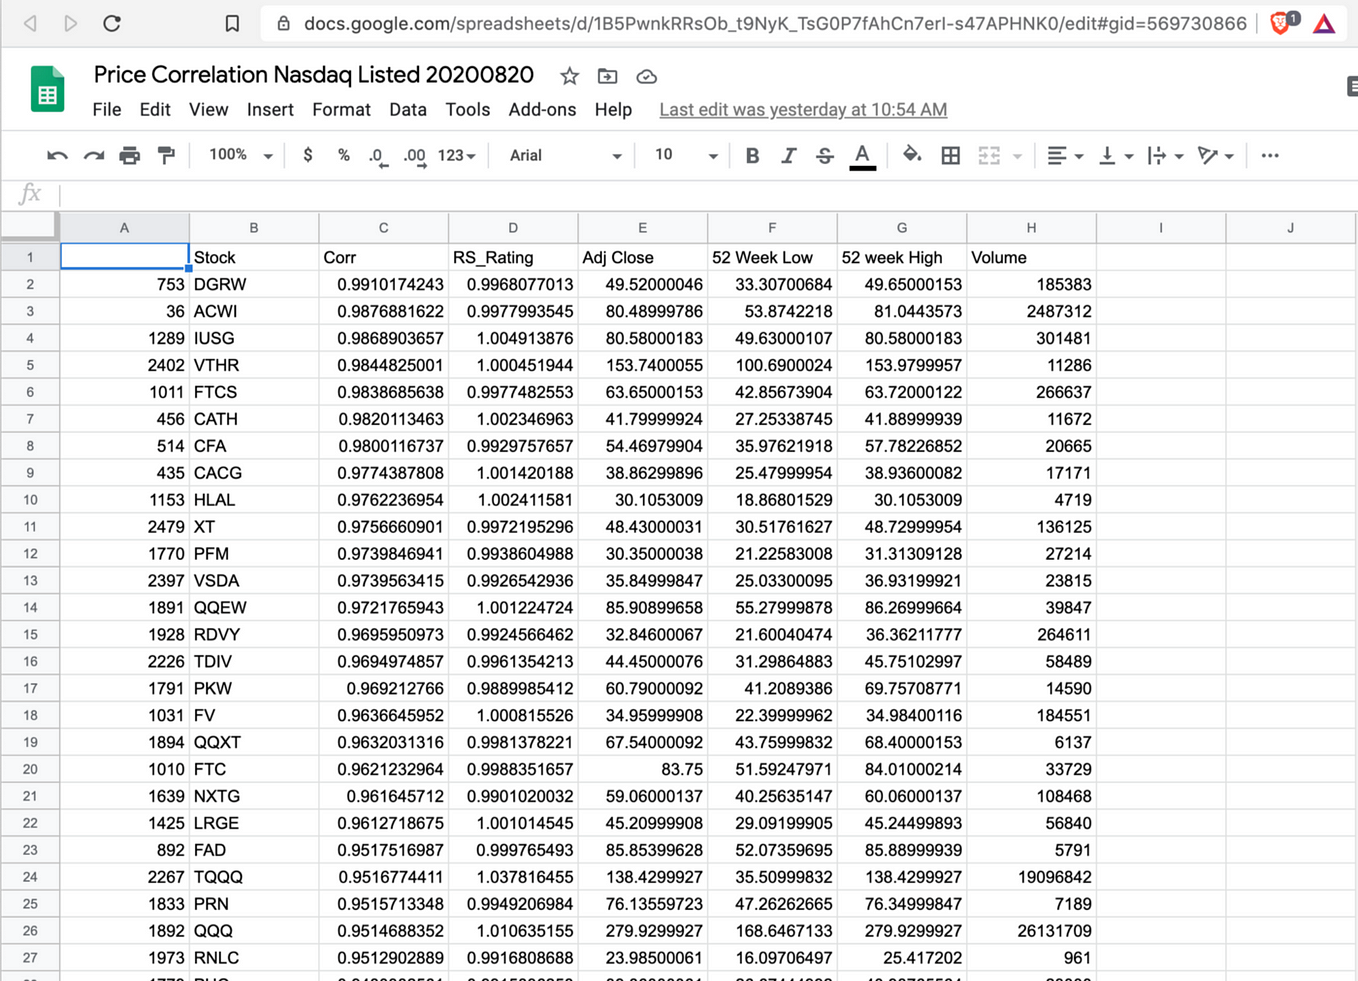Open the Google Sheets home icon

[x=46, y=90]
